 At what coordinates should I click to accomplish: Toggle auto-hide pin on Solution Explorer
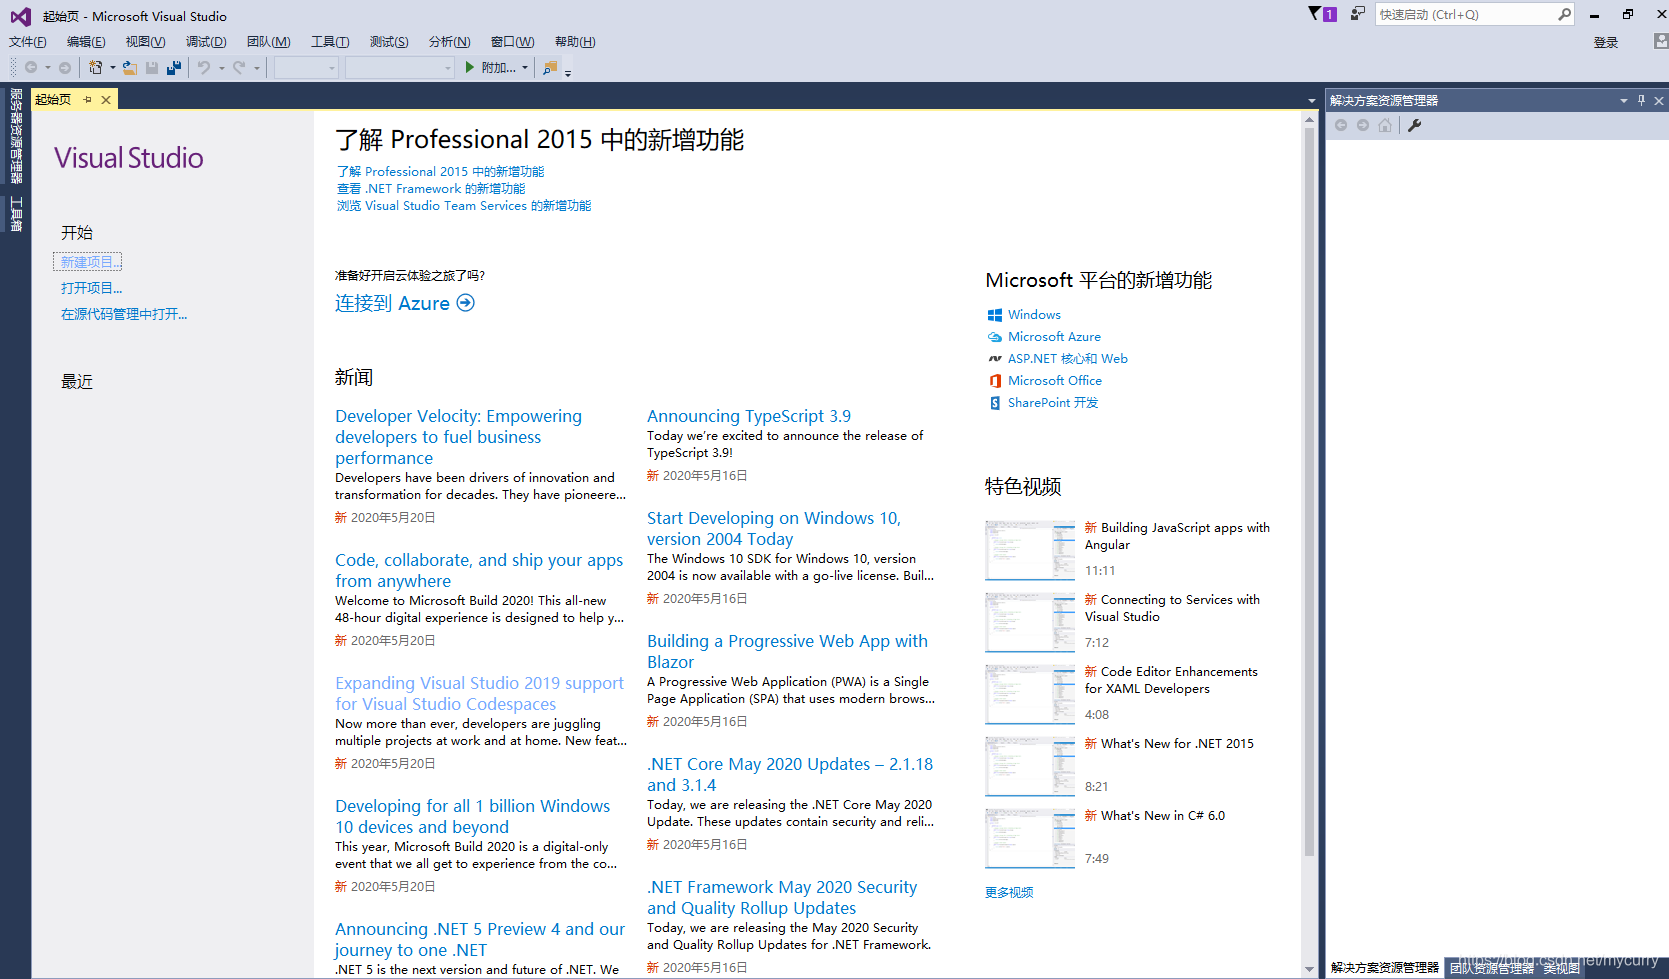[1641, 100]
